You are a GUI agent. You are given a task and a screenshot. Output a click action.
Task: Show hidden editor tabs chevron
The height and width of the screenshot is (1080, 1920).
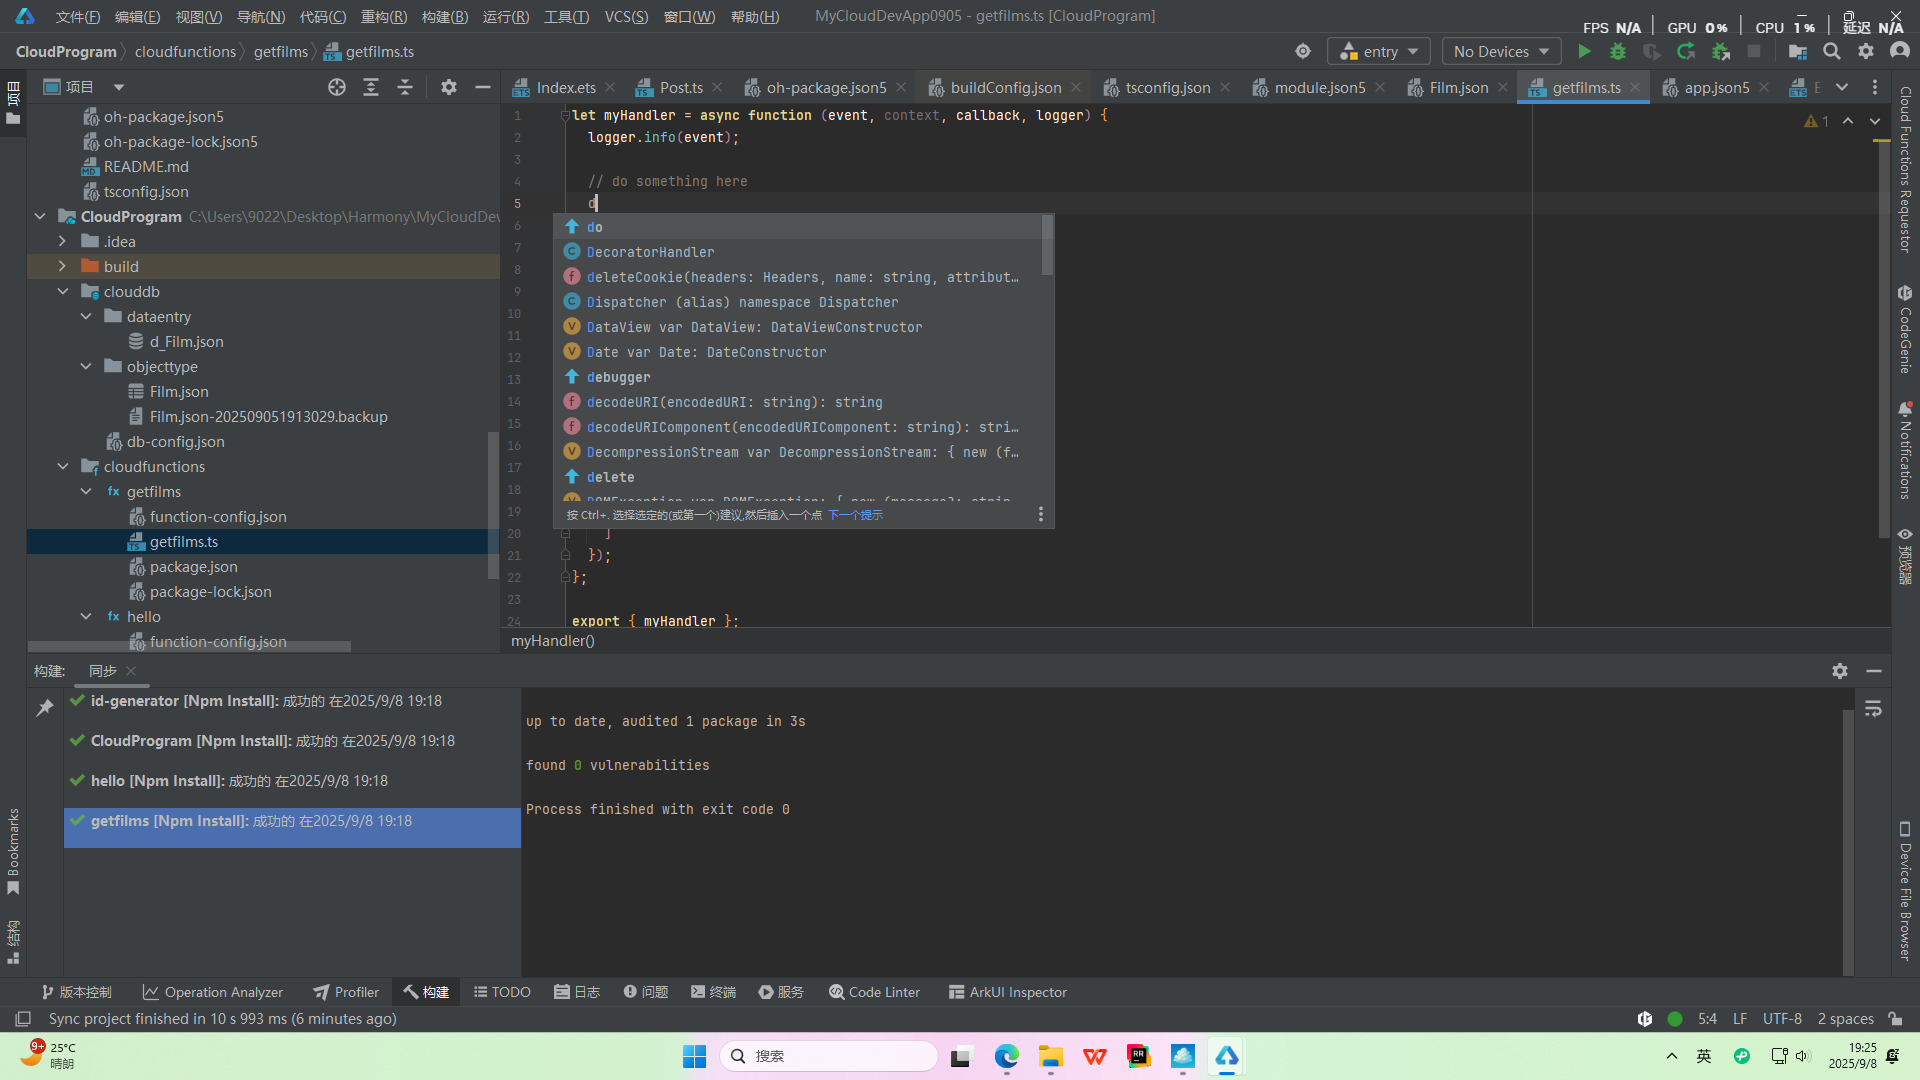(x=1842, y=87)
